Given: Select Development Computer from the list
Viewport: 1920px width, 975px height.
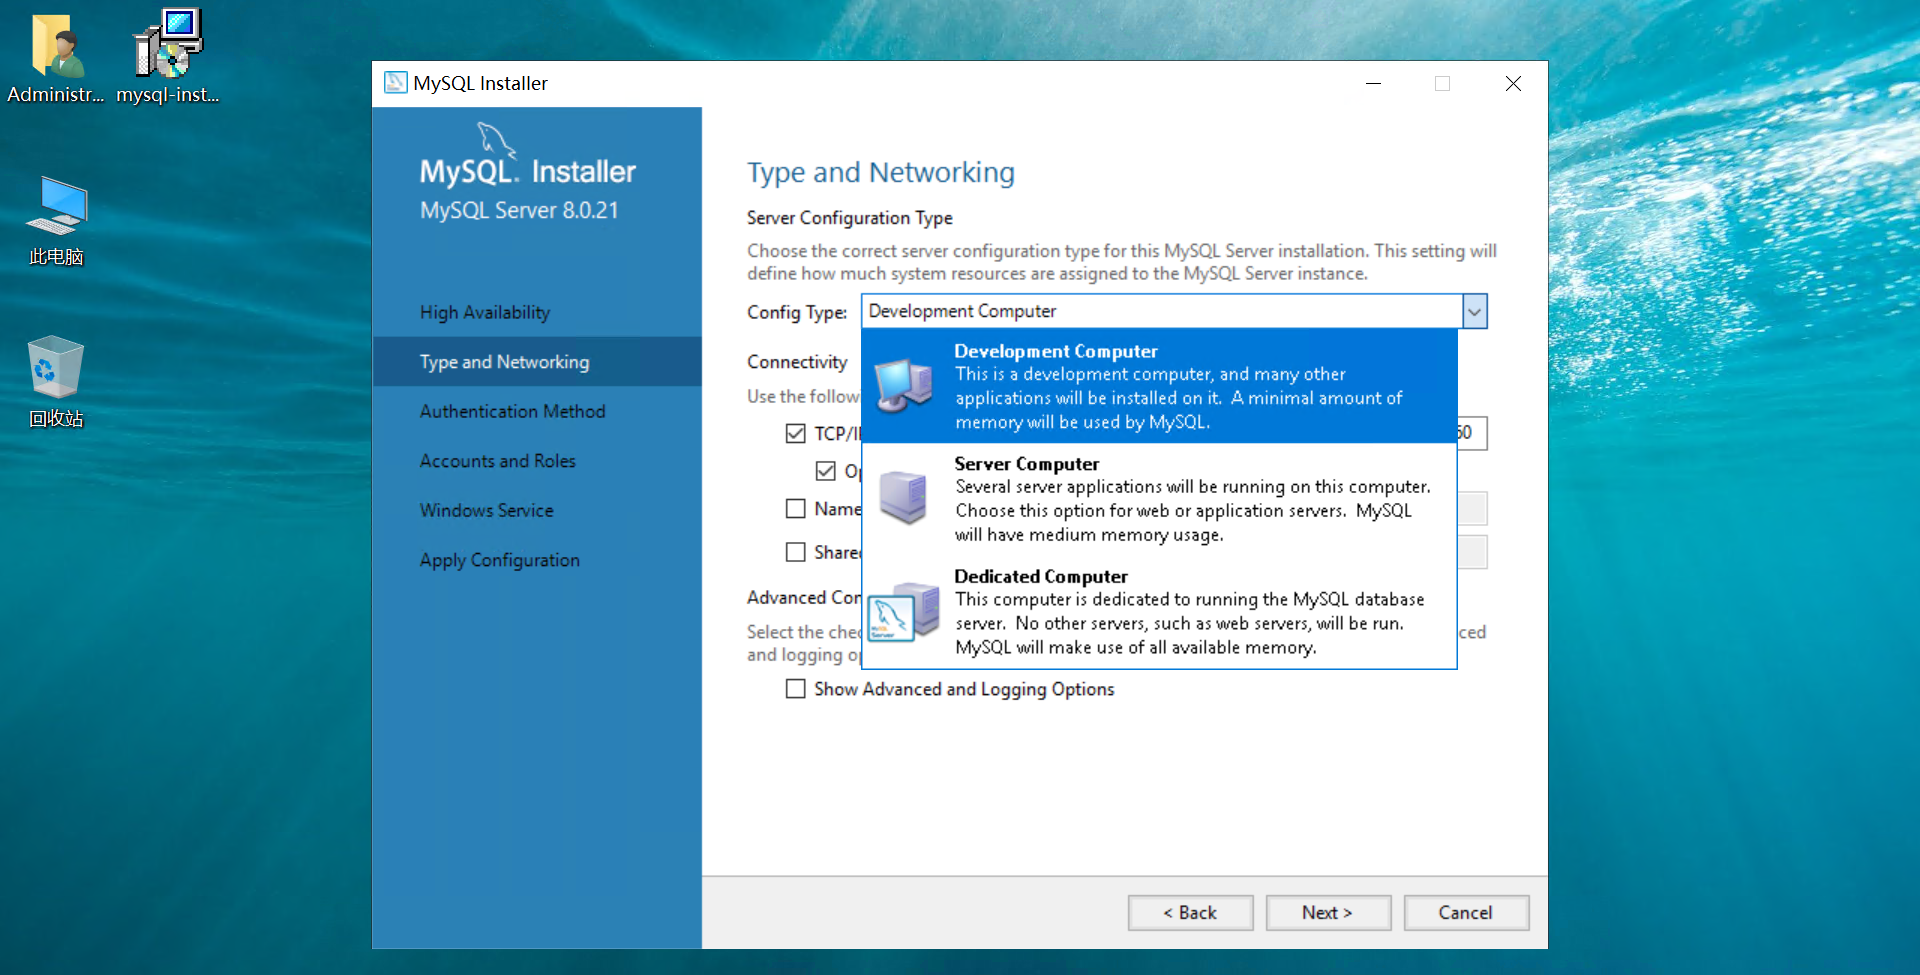Looking at the screenshot, I should [x=1159, y=386].
